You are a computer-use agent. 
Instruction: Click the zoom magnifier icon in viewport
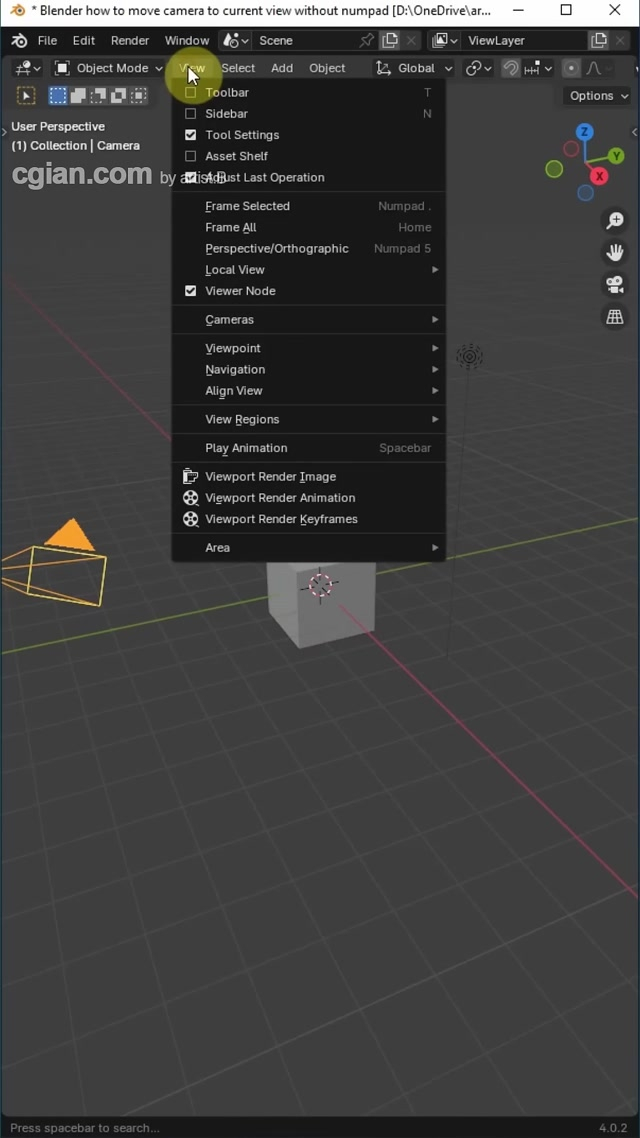[x=615, y=221]
